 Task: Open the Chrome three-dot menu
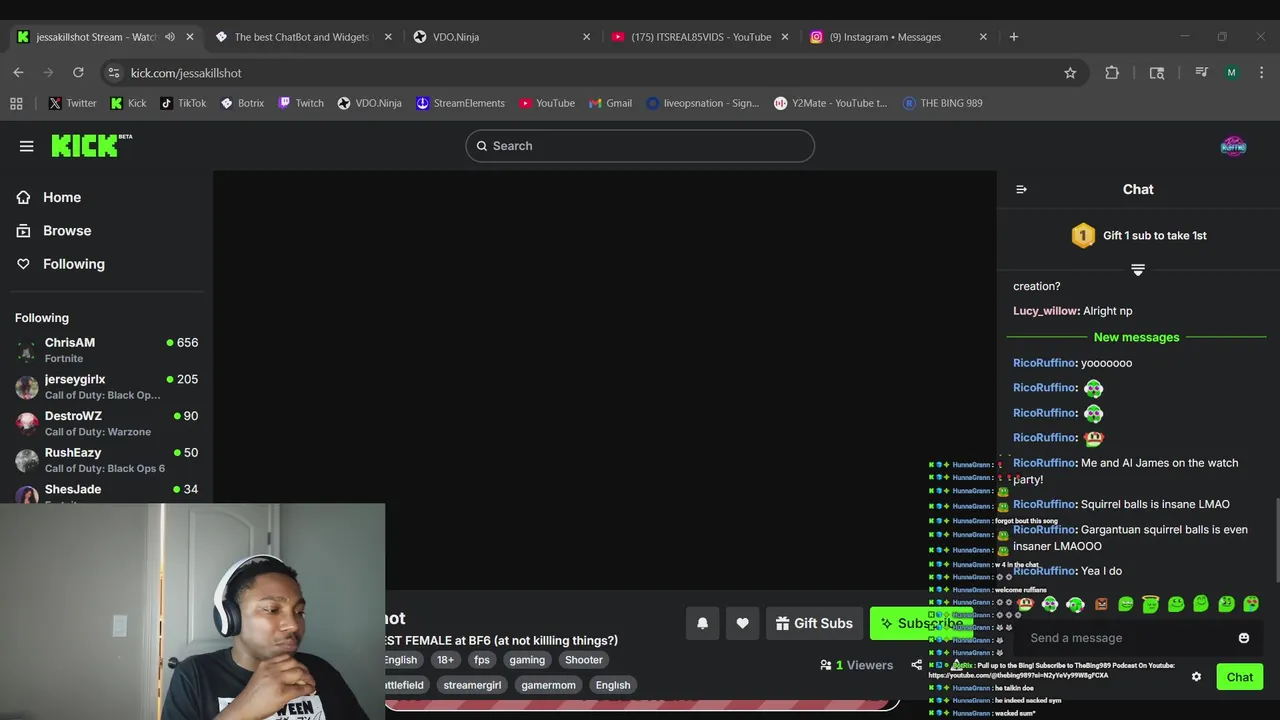pos(1262,73)
